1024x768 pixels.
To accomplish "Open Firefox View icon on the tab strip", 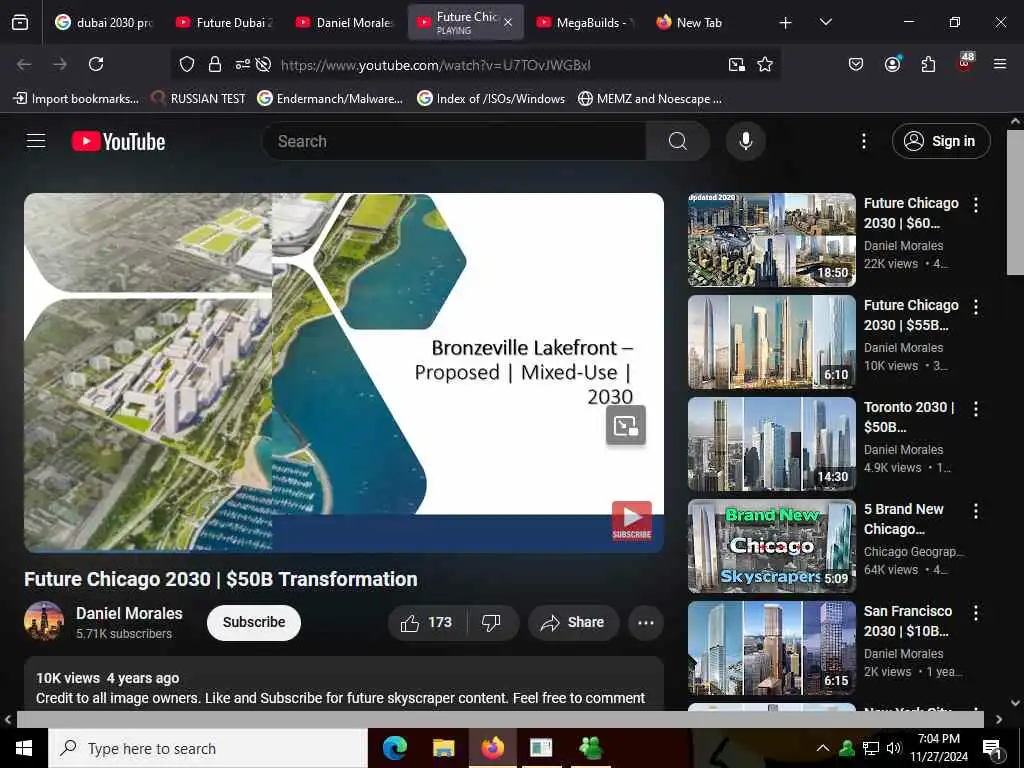I will 20,23.
